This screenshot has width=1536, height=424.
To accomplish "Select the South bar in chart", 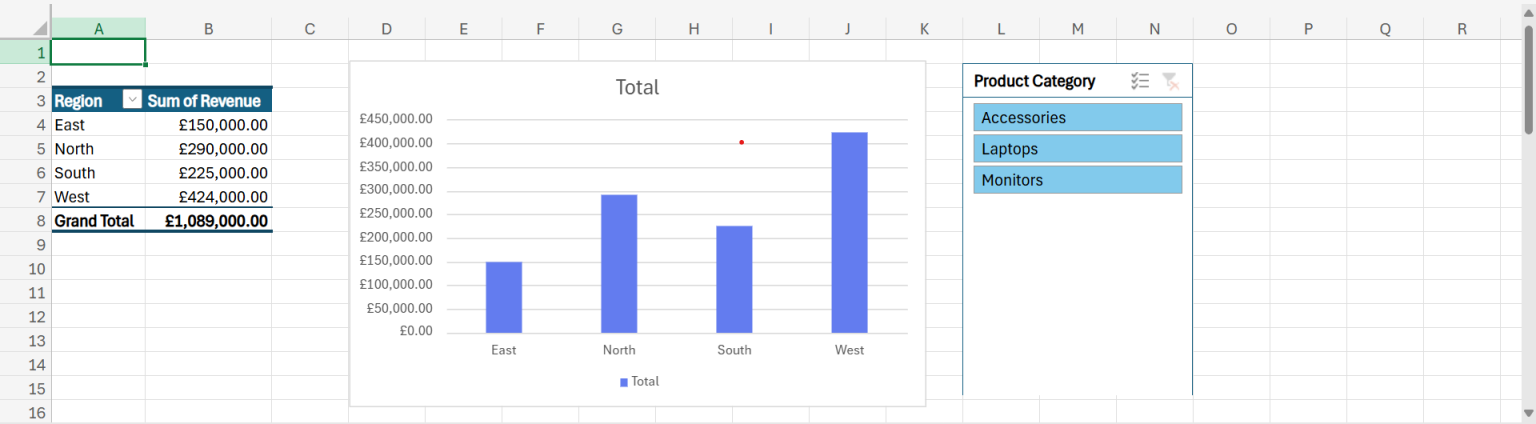I will pyautogui.click(x=734, y=279).
